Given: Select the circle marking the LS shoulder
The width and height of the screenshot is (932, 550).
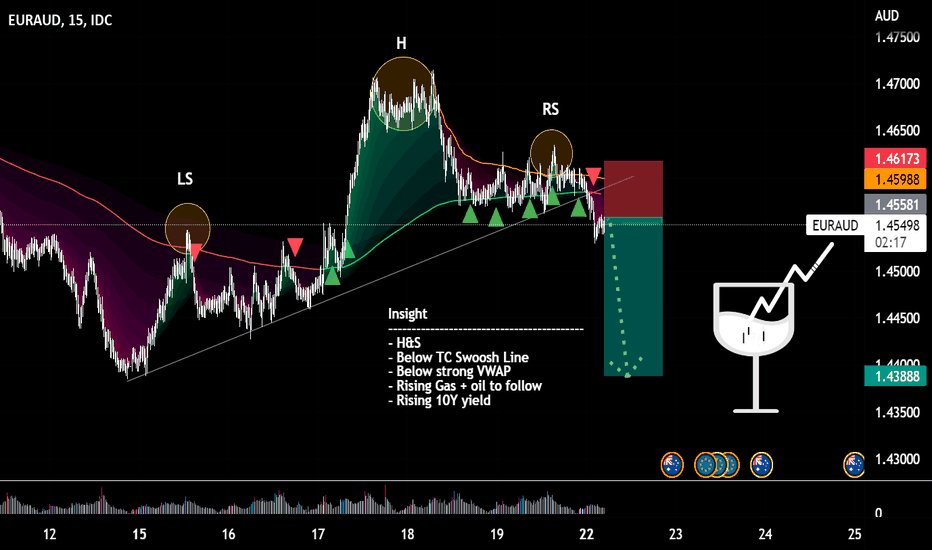Looking at the screenshot, I should (x=188, y=228).
